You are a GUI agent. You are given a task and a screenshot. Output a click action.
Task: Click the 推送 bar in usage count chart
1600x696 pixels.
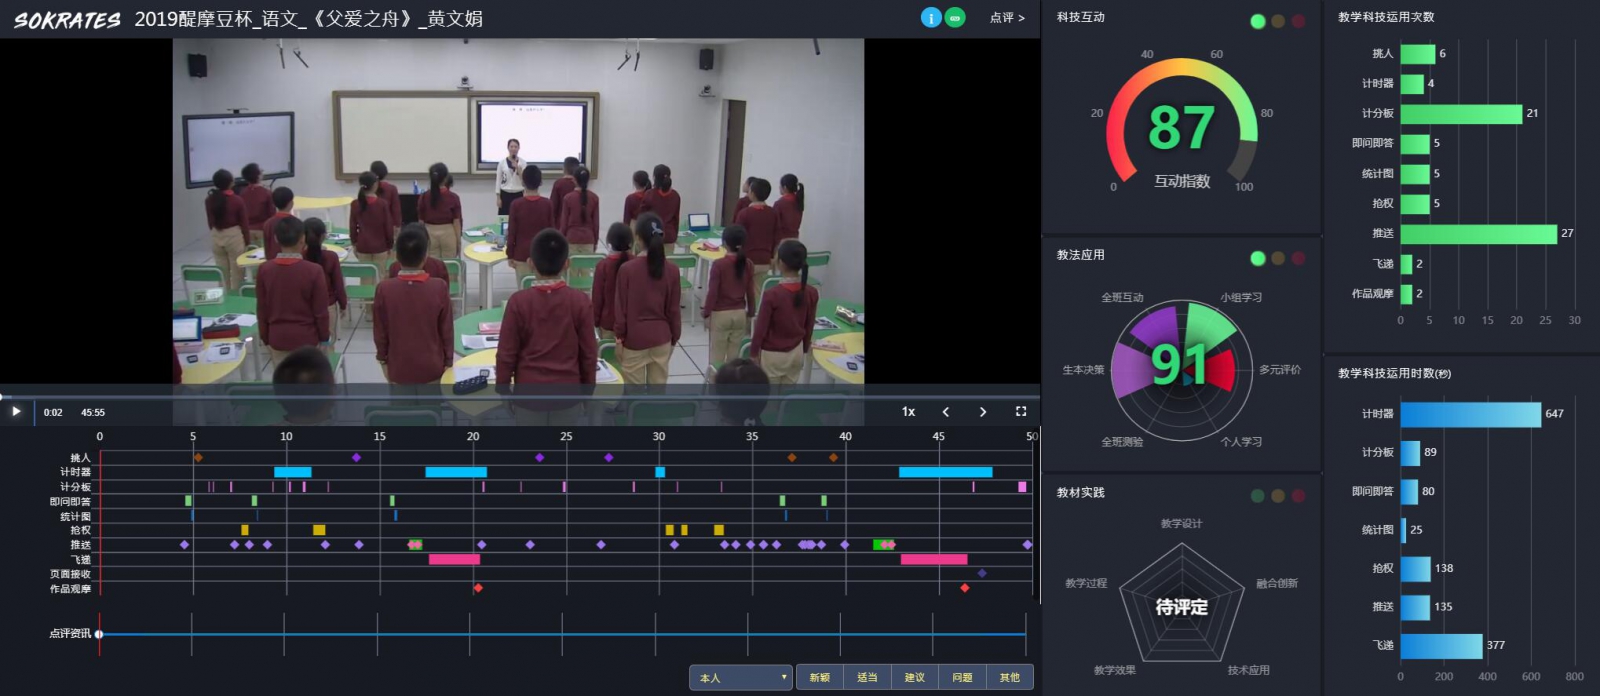(x=1478, y=233)
